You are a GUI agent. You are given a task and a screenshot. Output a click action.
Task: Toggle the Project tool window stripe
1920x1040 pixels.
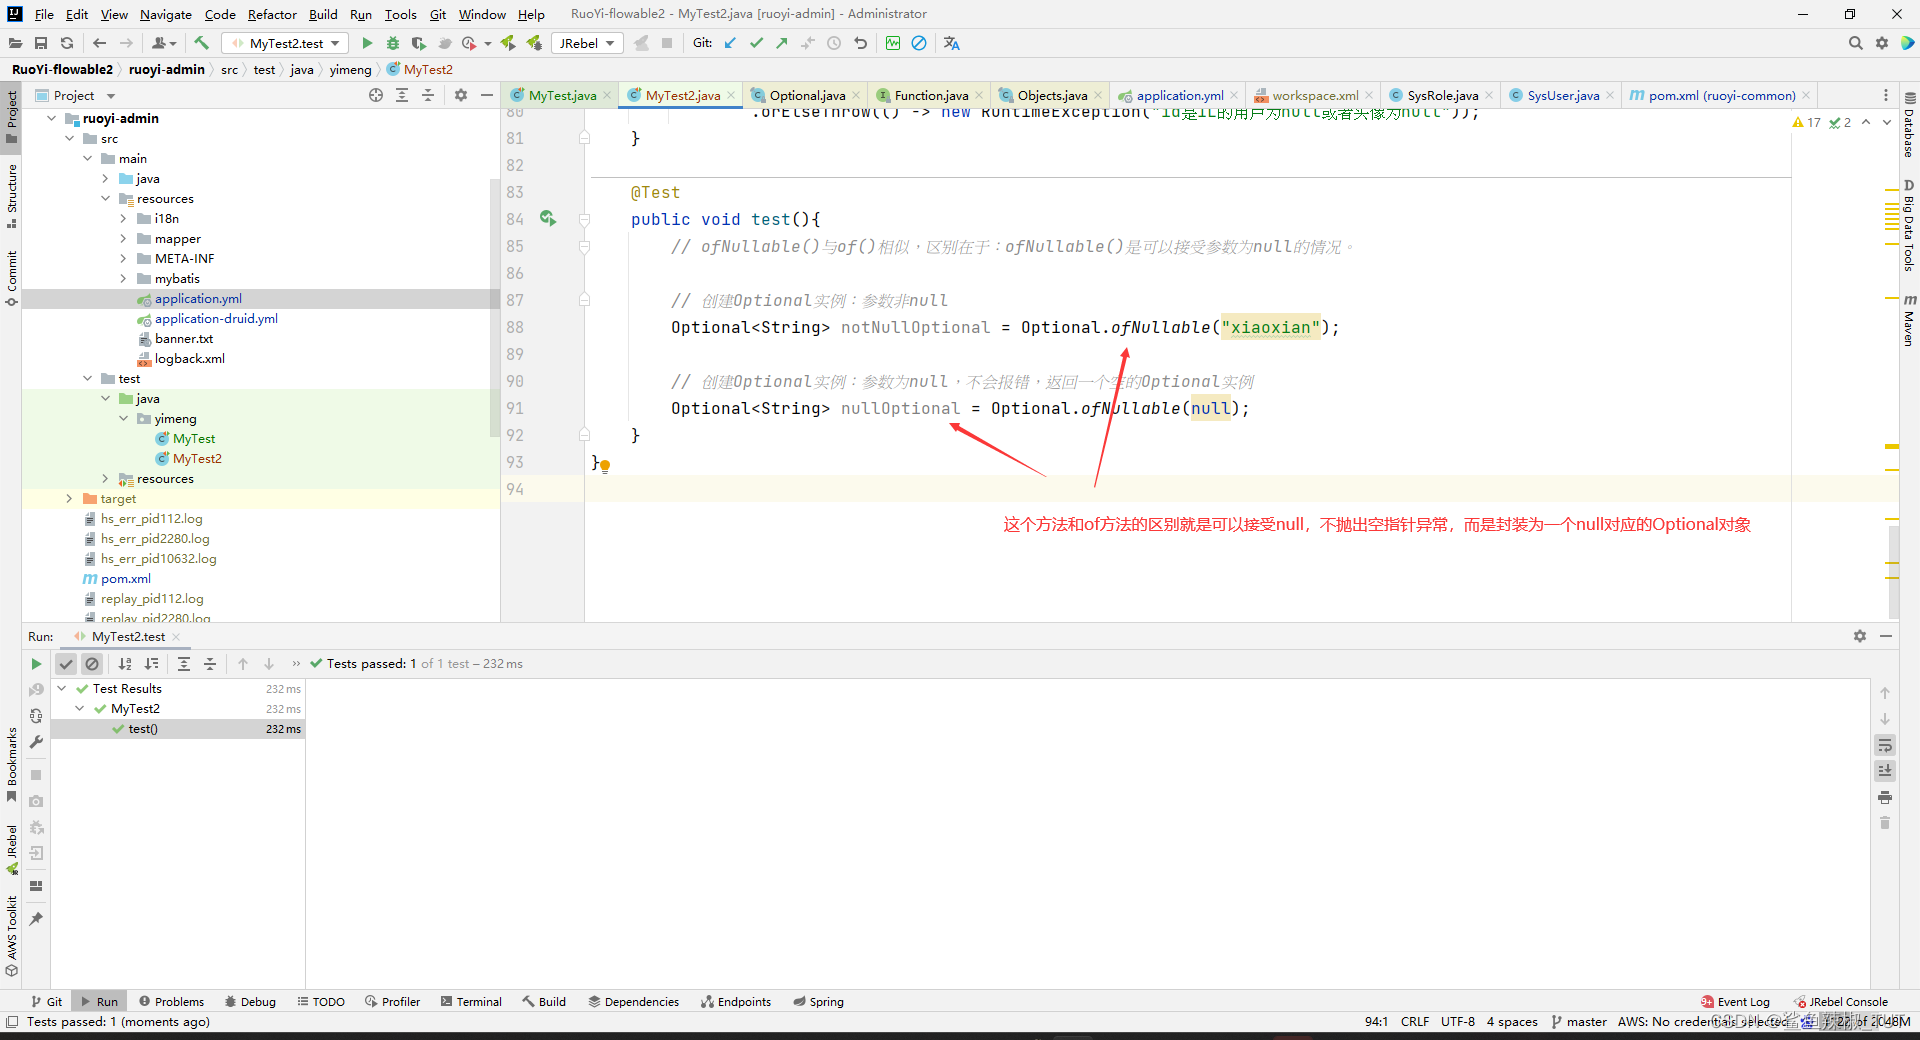click(x=11, y=116)
